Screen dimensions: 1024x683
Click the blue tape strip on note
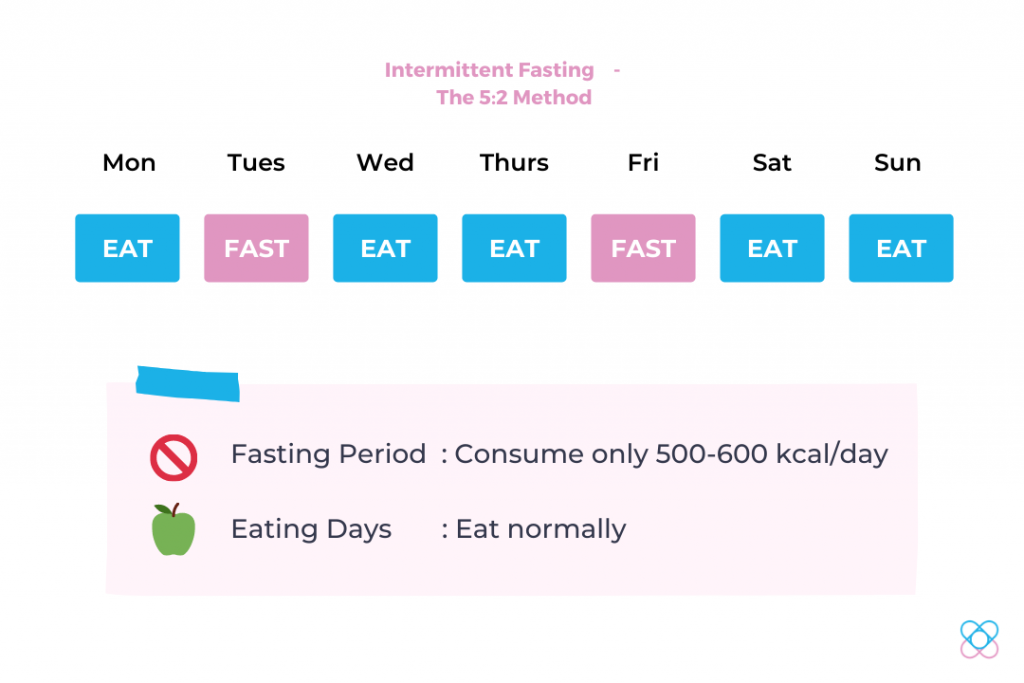[187, 384]
